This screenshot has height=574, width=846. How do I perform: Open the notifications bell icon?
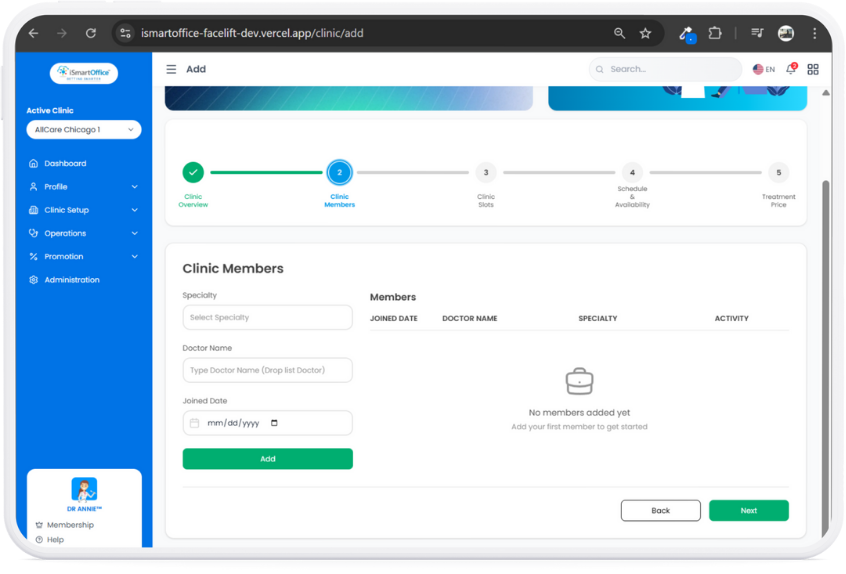(790, 69)
